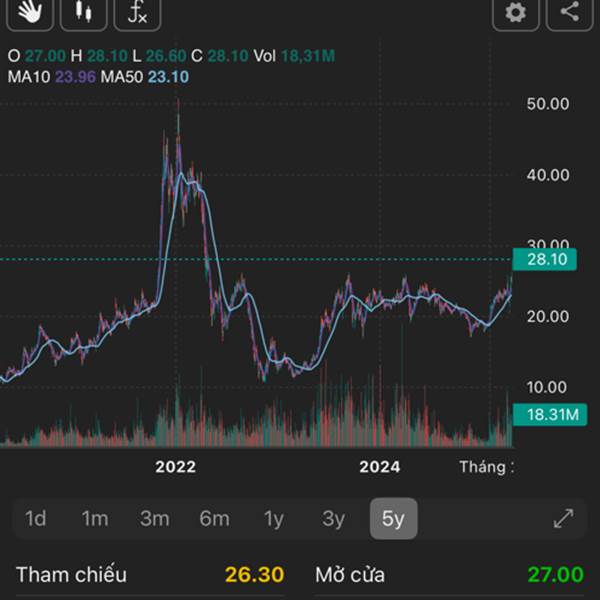
Task: Click the 18.31M volume label
Action: pyautogui.click(x=550, y=414)
